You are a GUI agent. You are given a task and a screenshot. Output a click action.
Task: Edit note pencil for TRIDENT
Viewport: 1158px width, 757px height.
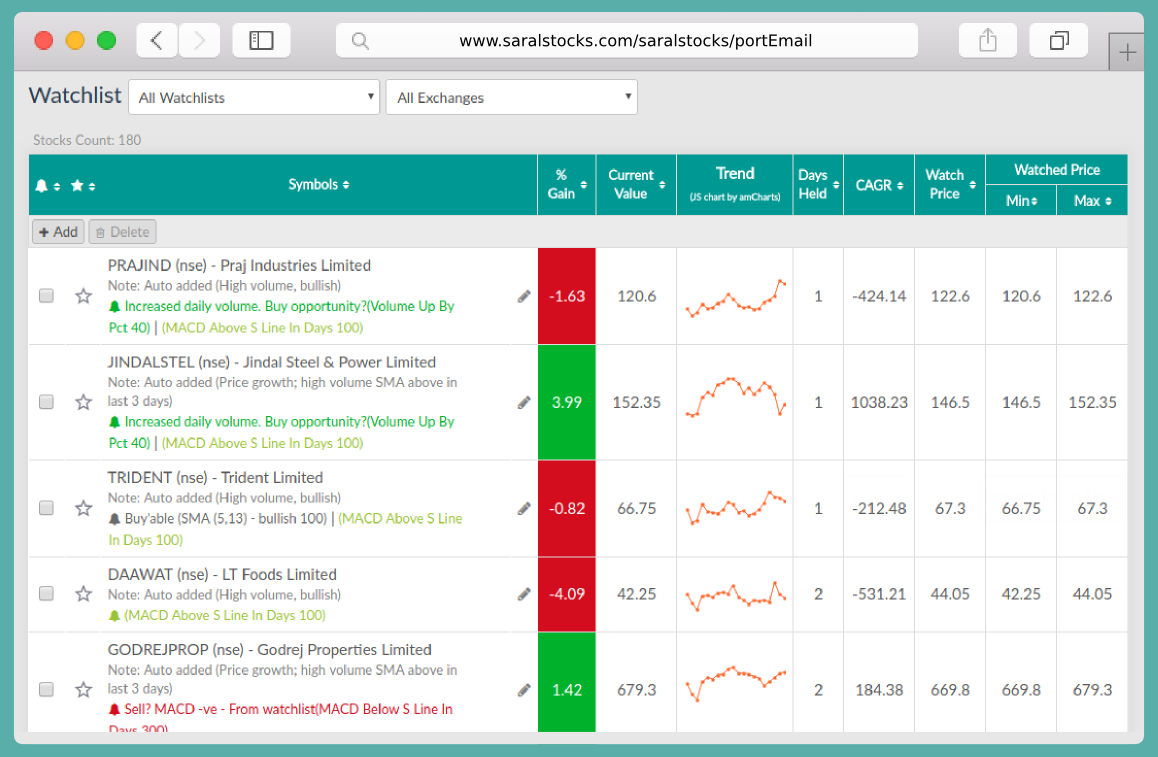(x=524, y=508)
